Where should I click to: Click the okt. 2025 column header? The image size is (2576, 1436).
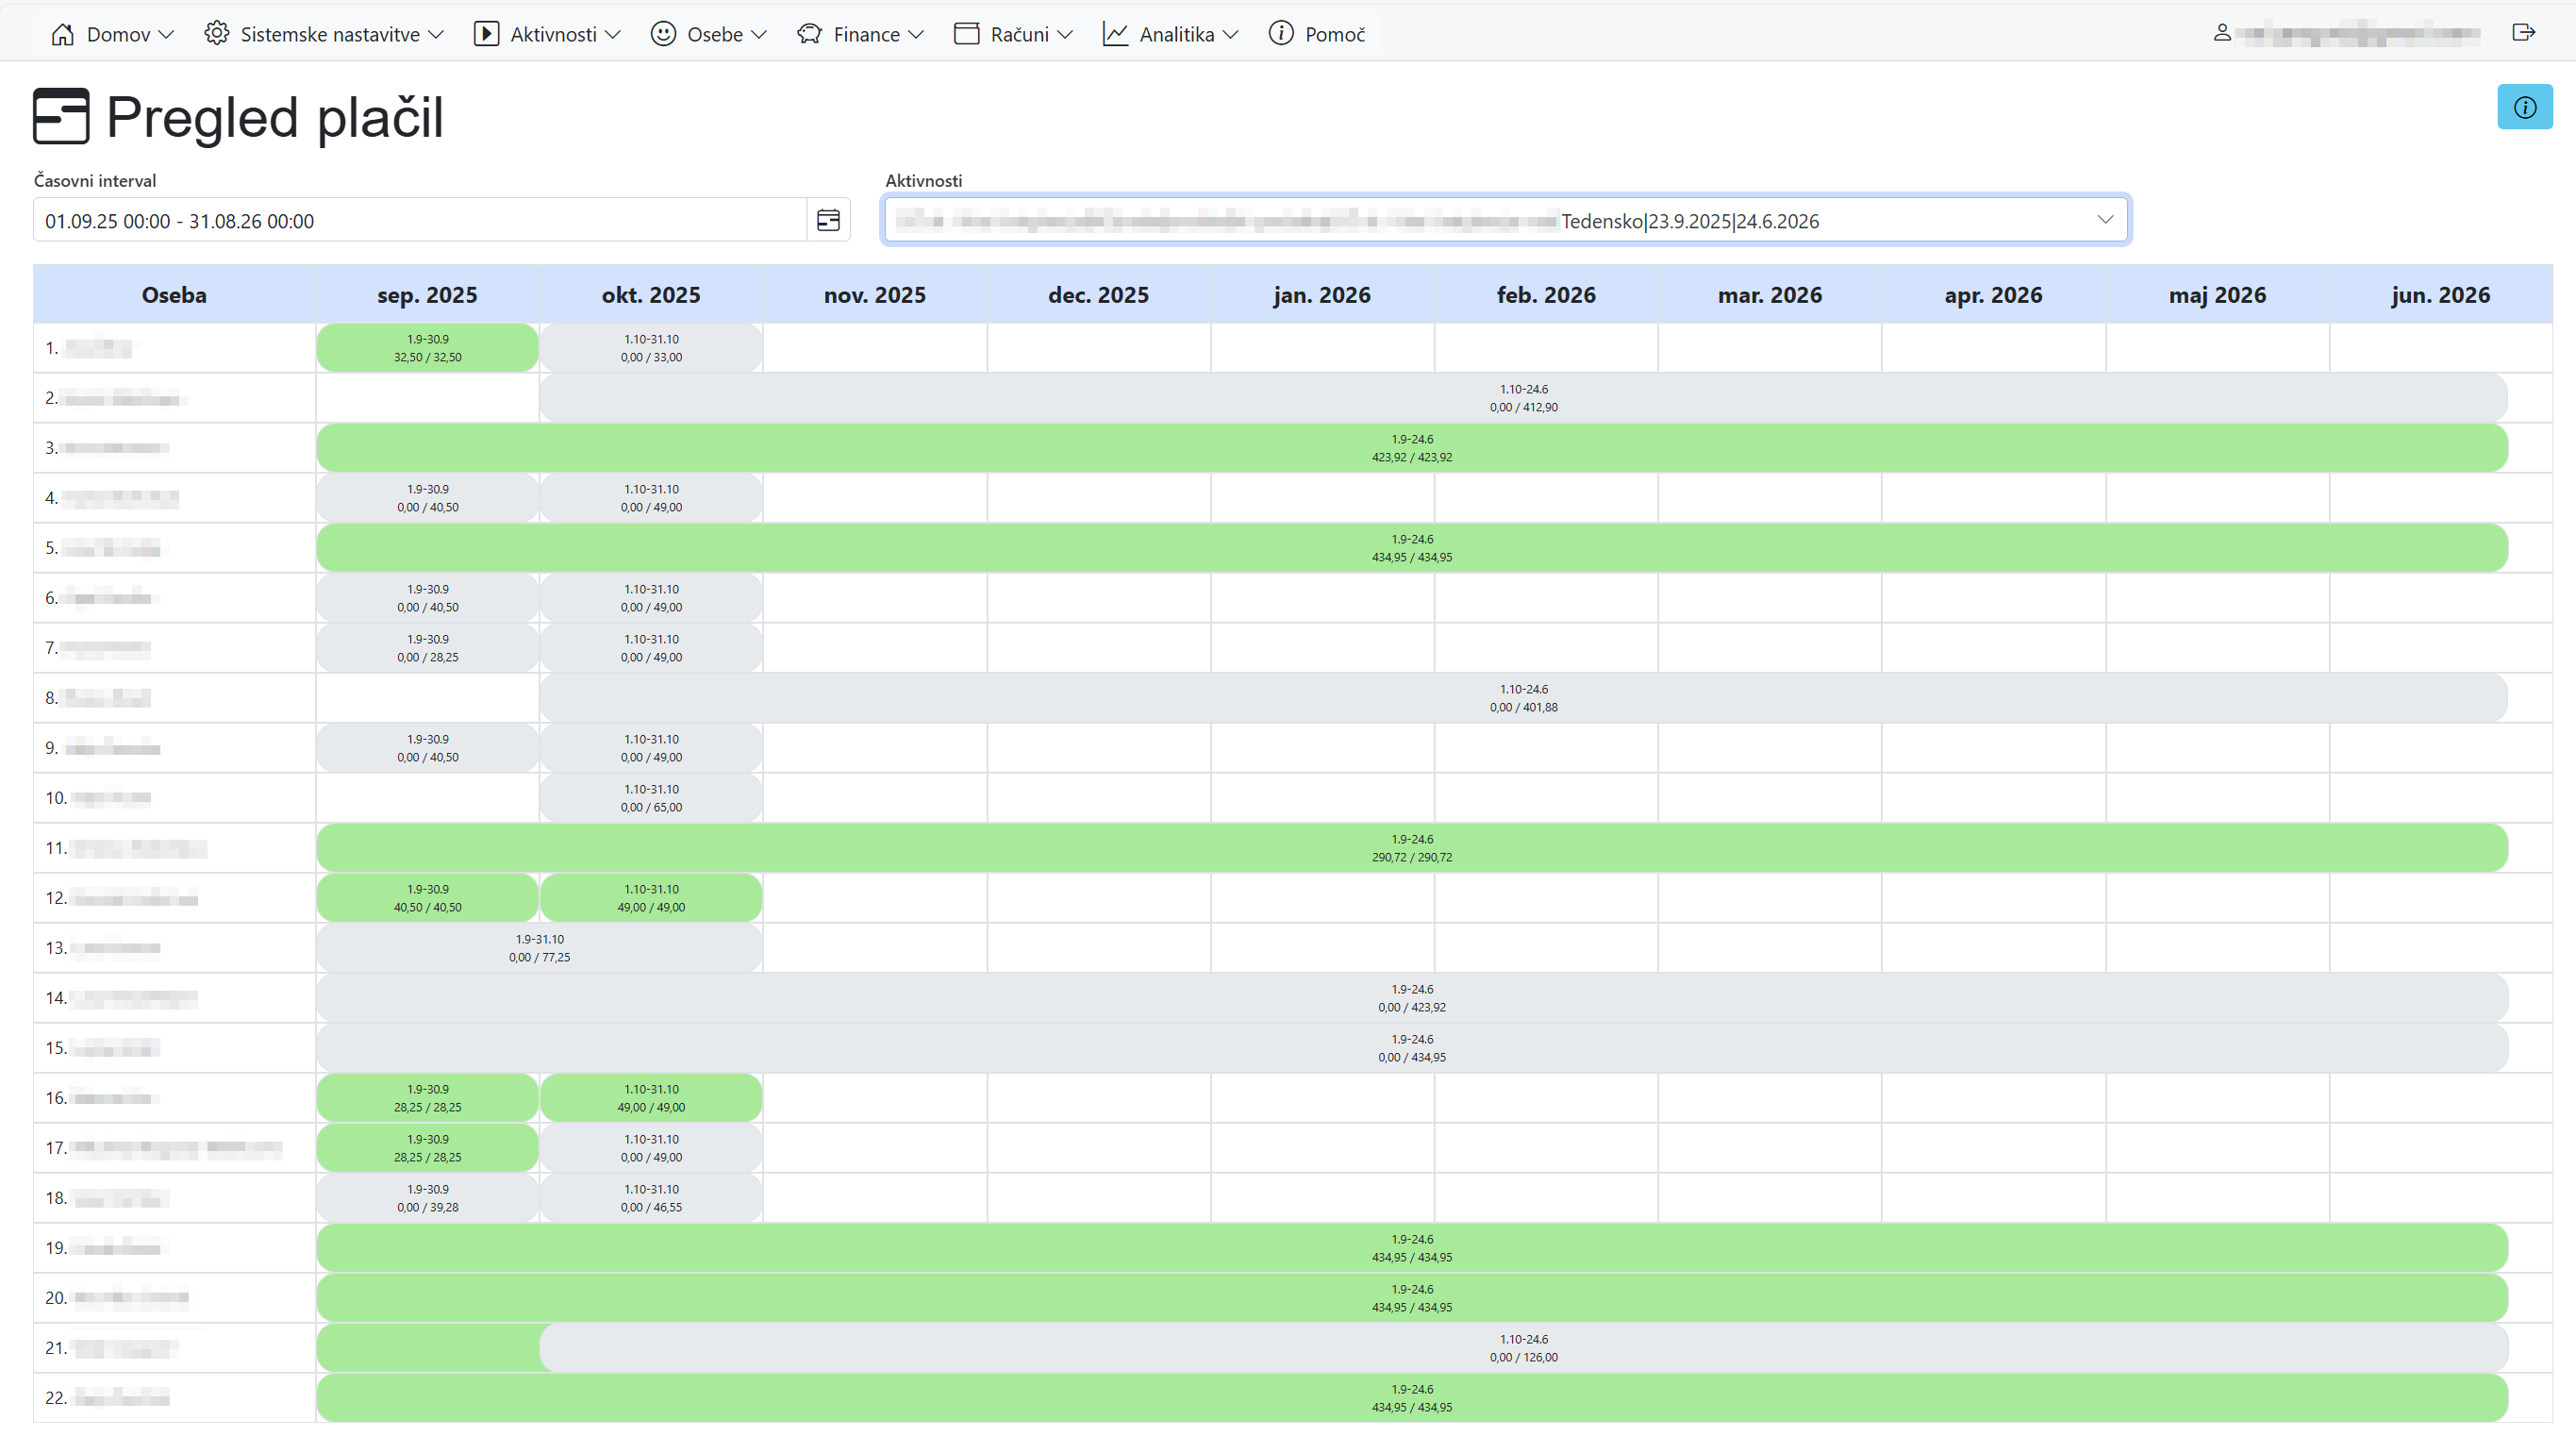(650, 295)
